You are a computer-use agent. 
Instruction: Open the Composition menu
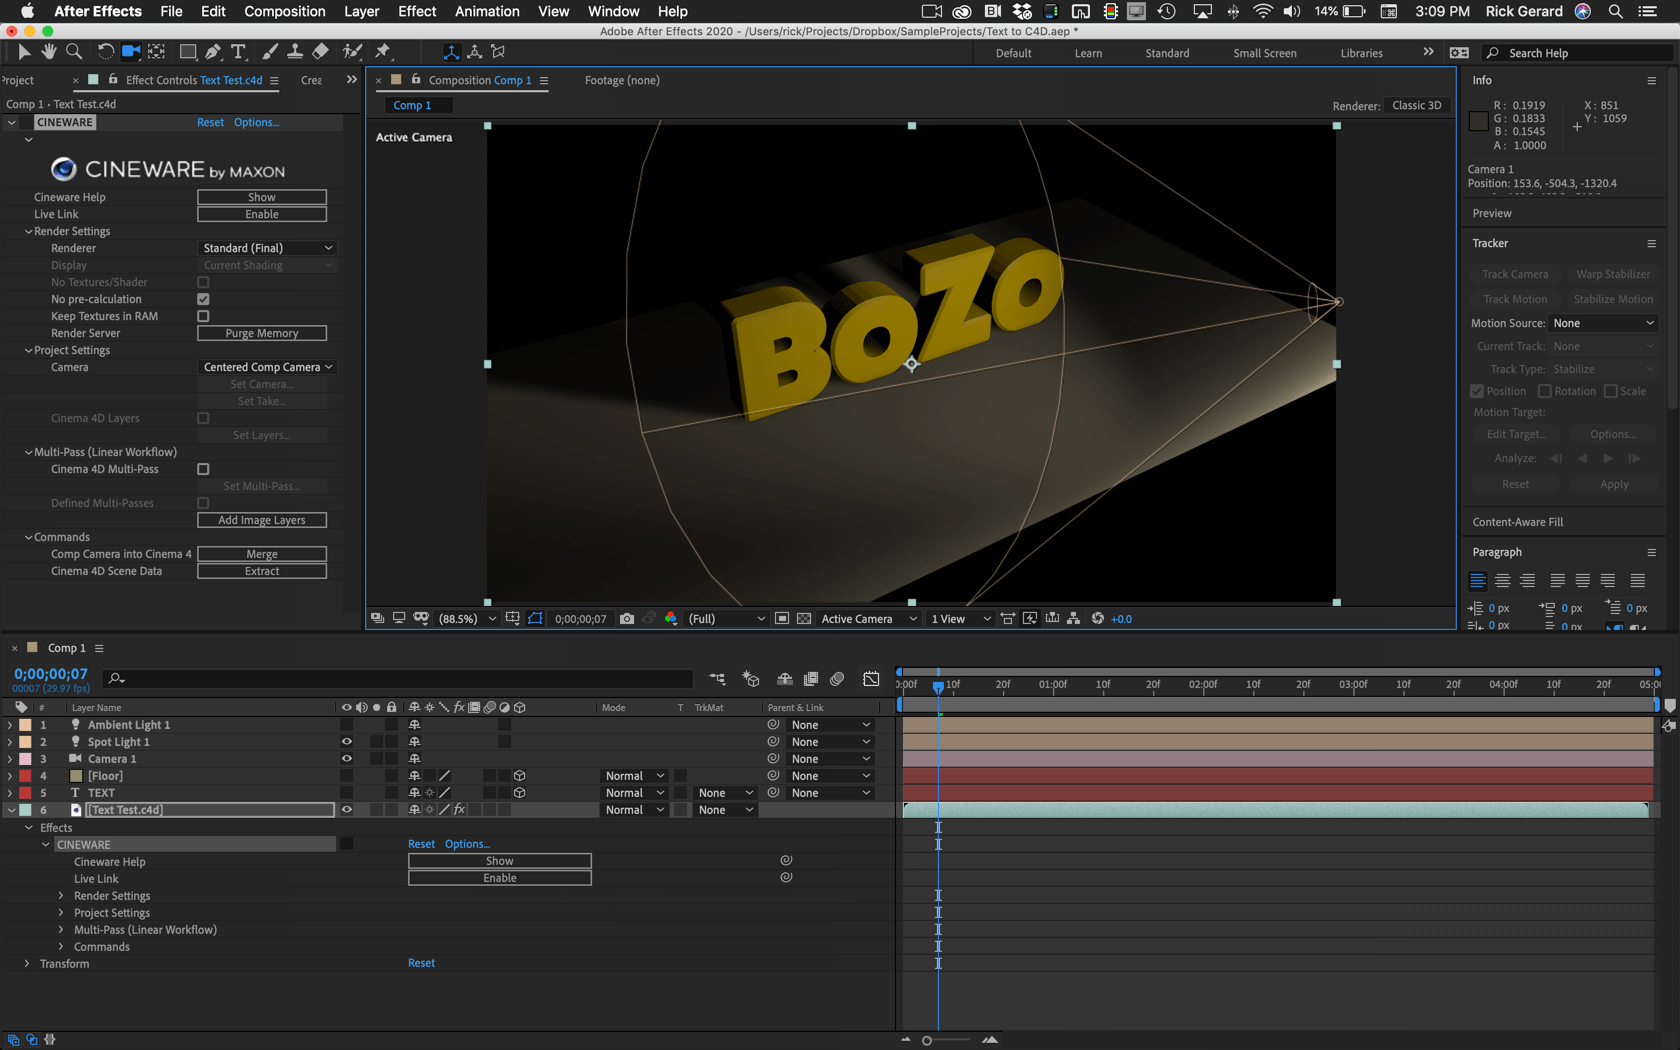click(x=284, y=11)
